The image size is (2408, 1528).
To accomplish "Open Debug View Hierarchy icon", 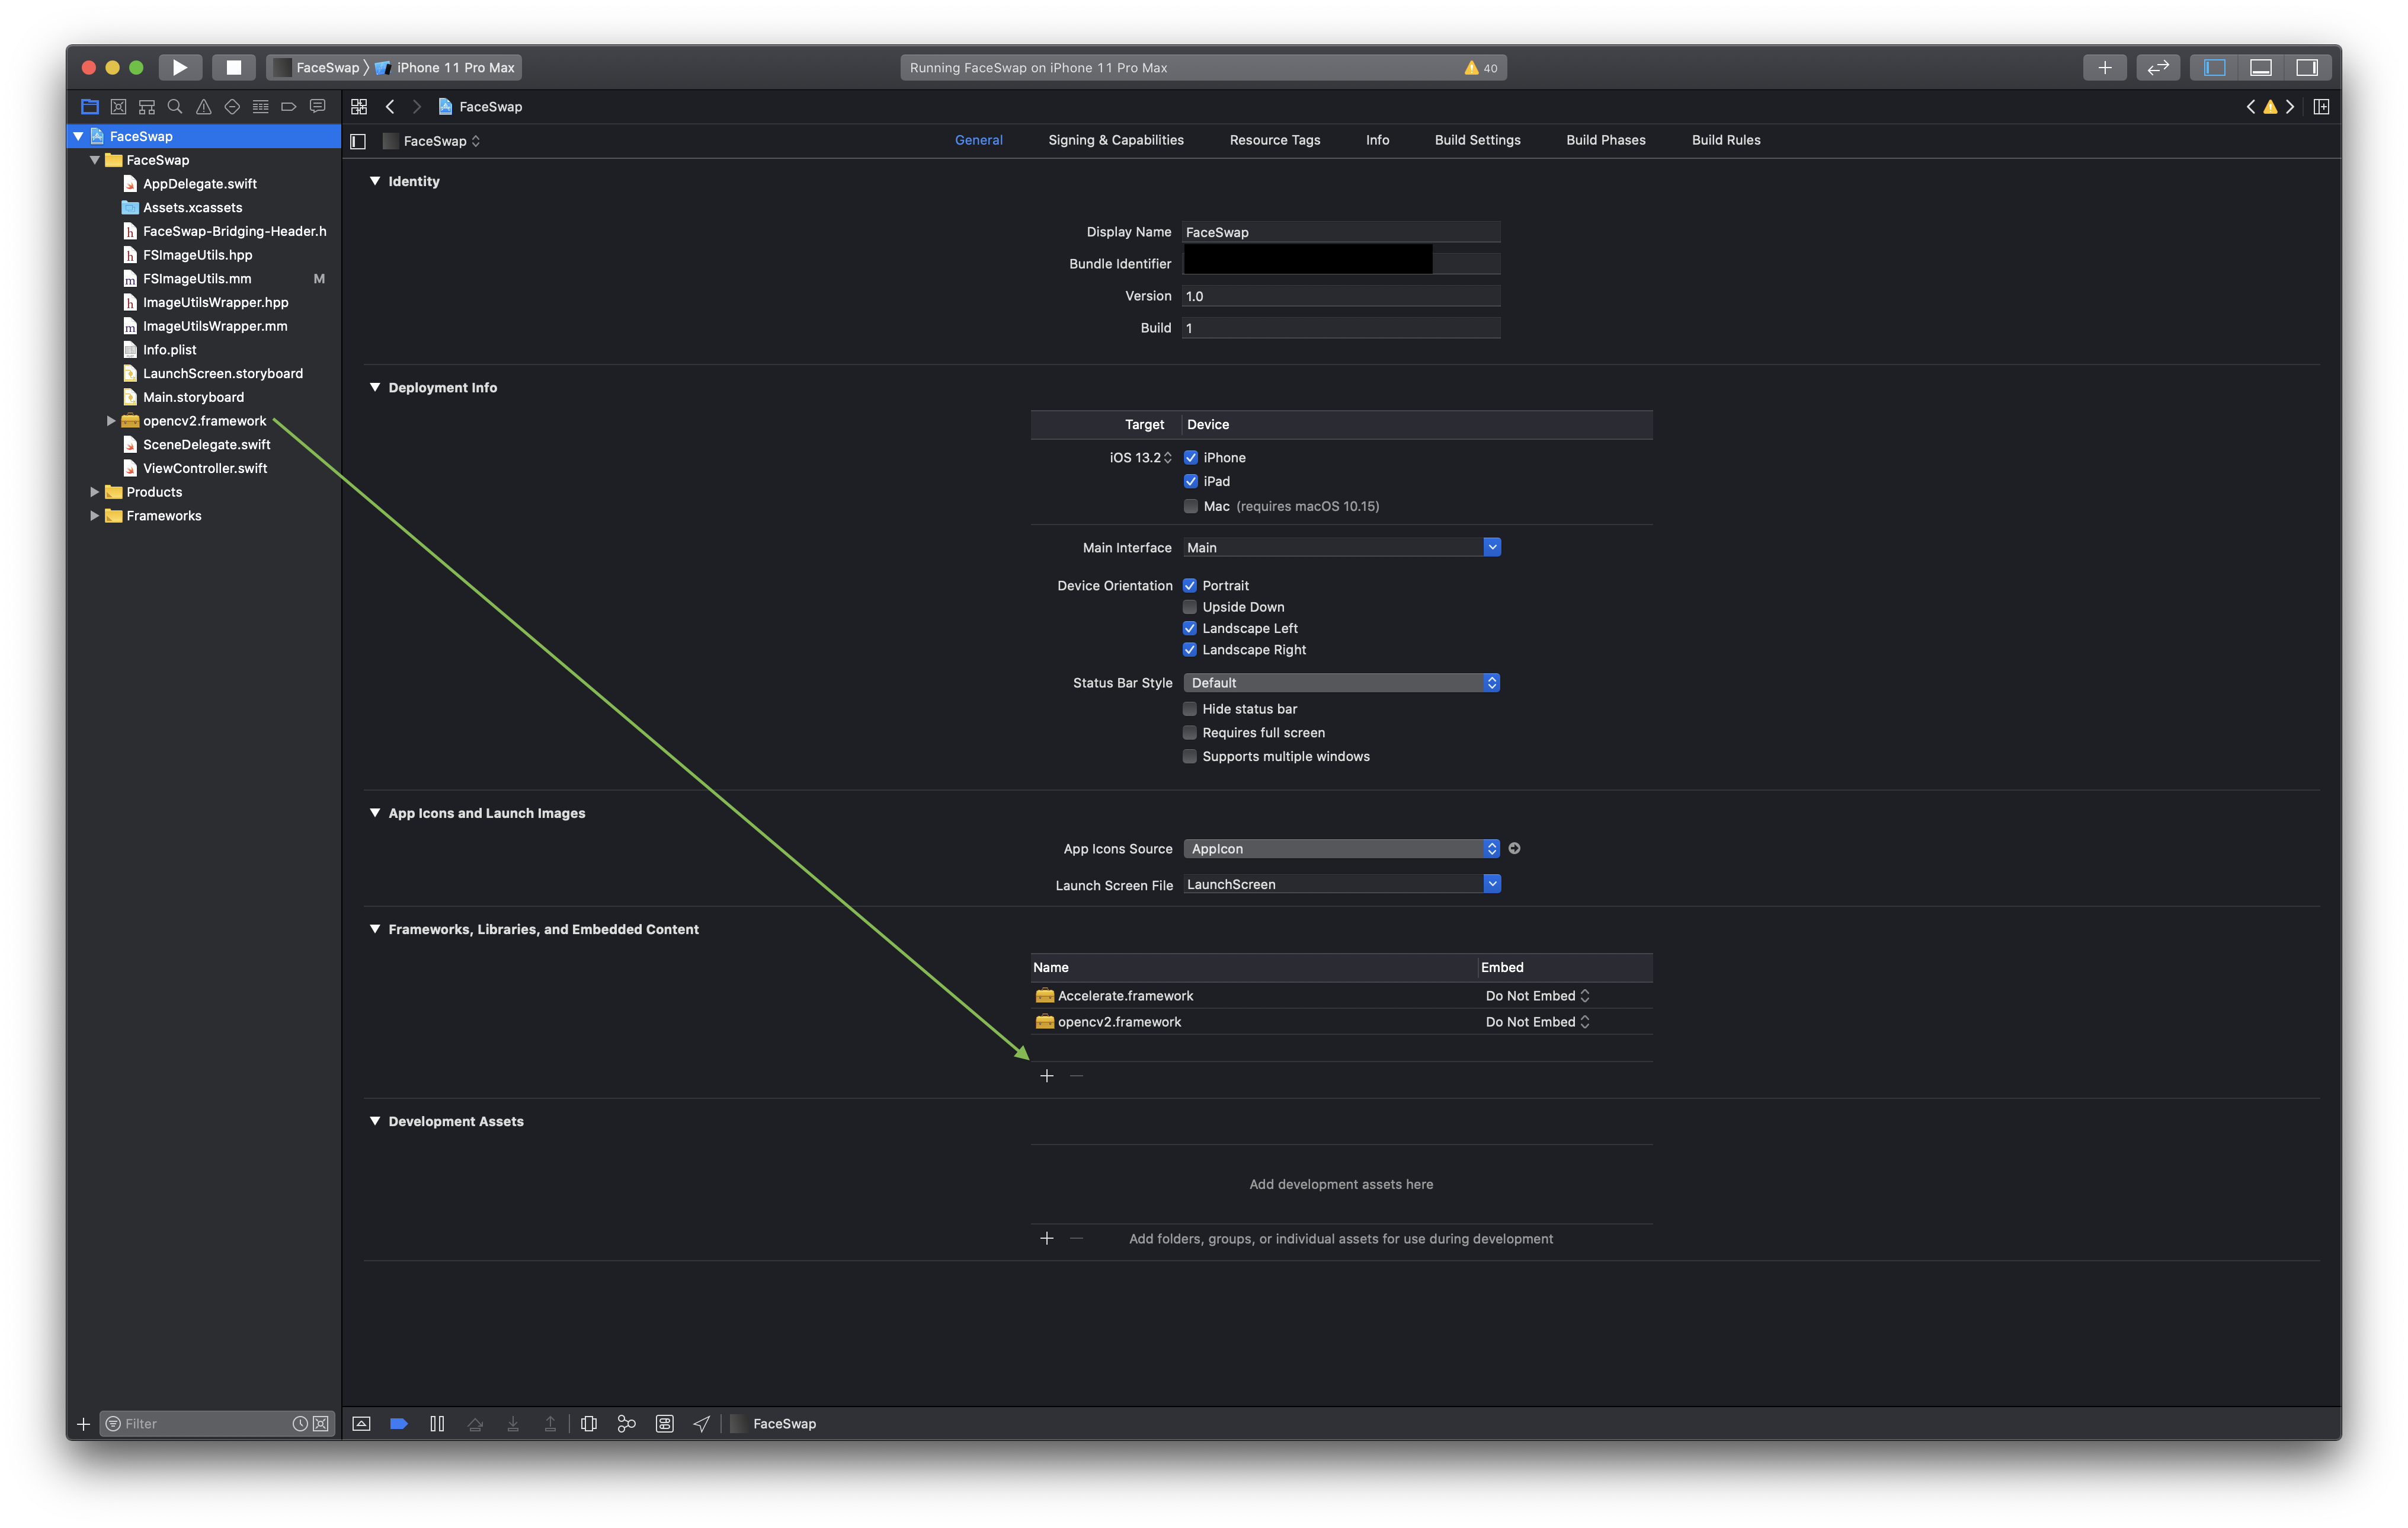I will click(x=589, y=1423).
